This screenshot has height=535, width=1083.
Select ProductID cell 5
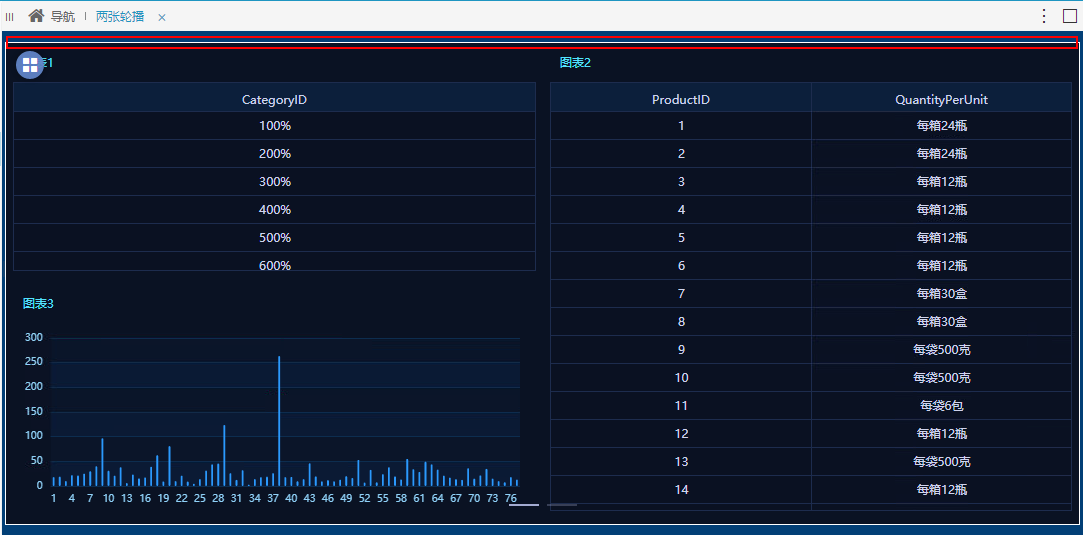(681, 237)
